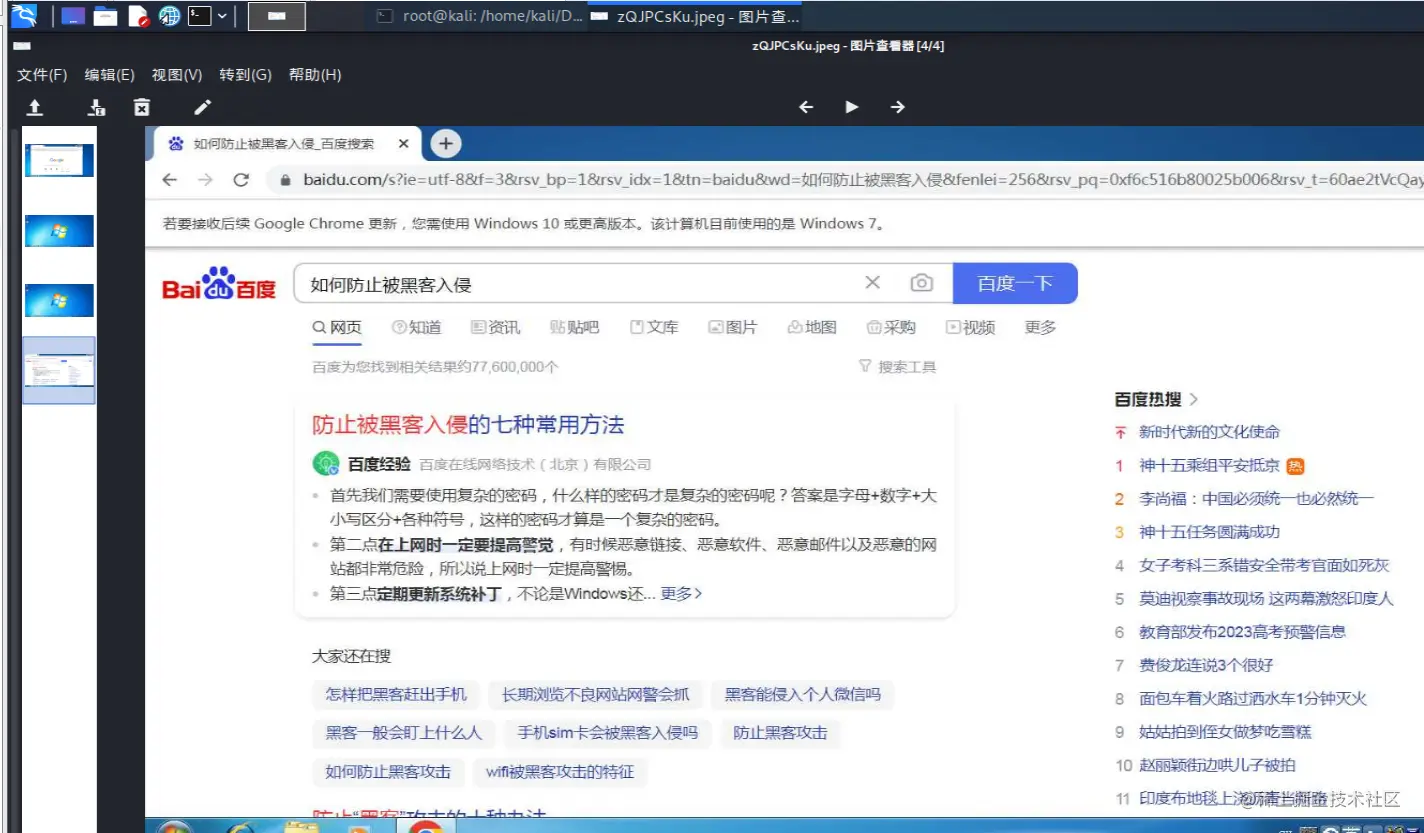Clear the search box with the X icon
The image size is (1424, 833).
tap(873, 283)
